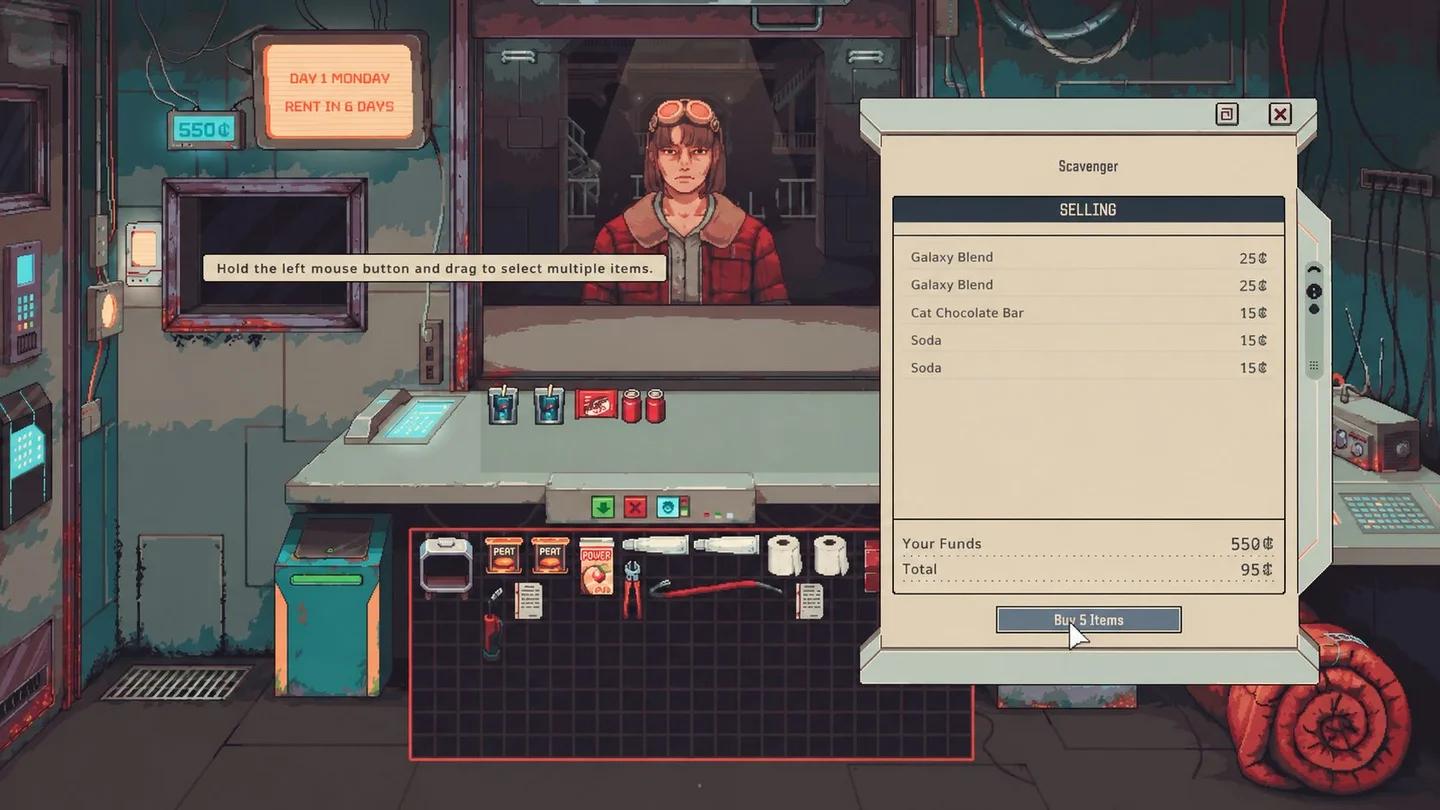Viewport: 1440px width, 810px height.
Task: Open the paper note right of the crowbar
Action: [x=810, y=600]
